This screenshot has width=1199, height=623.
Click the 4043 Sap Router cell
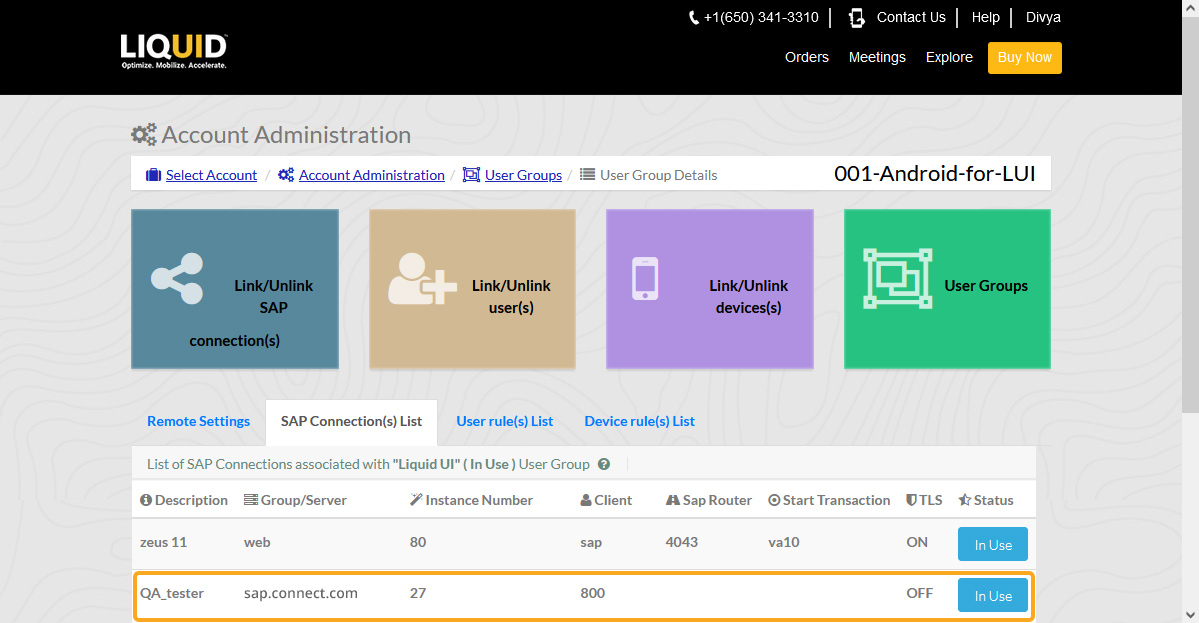click(x=681, y=542)
